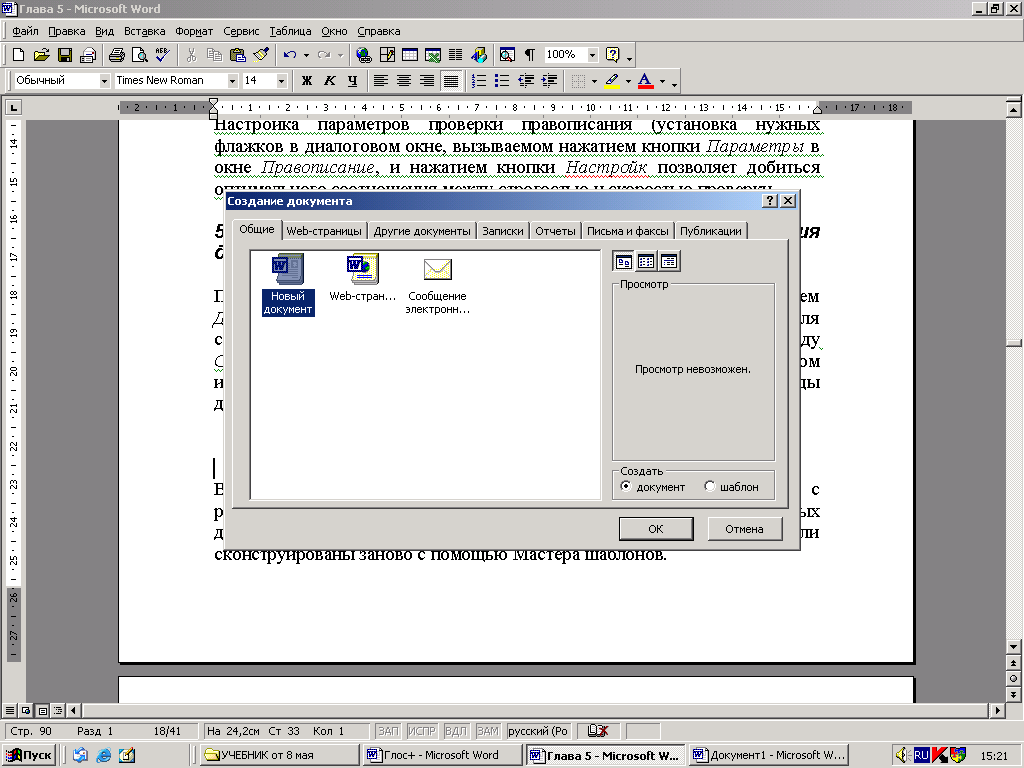The width and height of the screenshot is (1024, 768).
Task: Expand Undo history dropdown arrow
Action: [306, 55]
